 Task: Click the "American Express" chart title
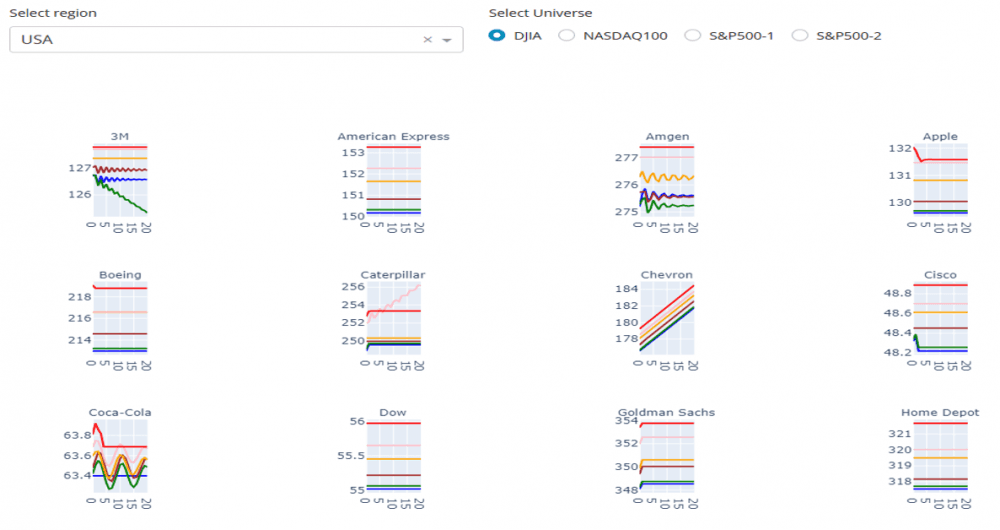[393, 136]
